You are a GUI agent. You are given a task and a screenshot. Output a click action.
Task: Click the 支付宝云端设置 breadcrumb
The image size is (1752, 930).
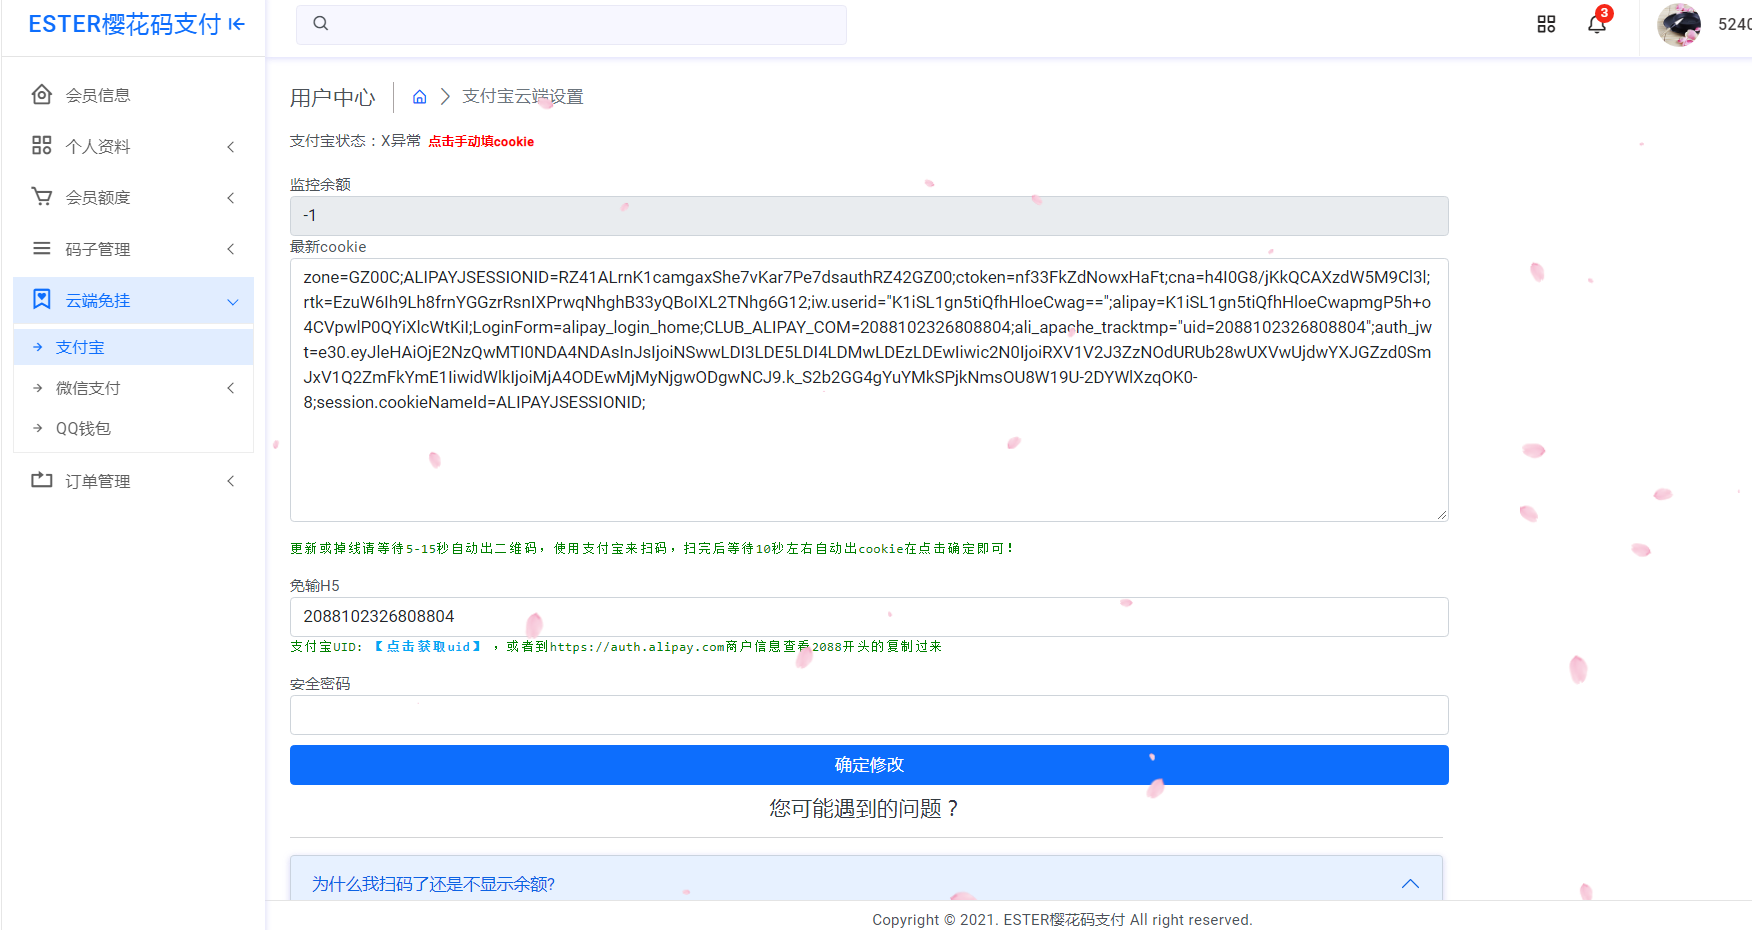point(523,97)
